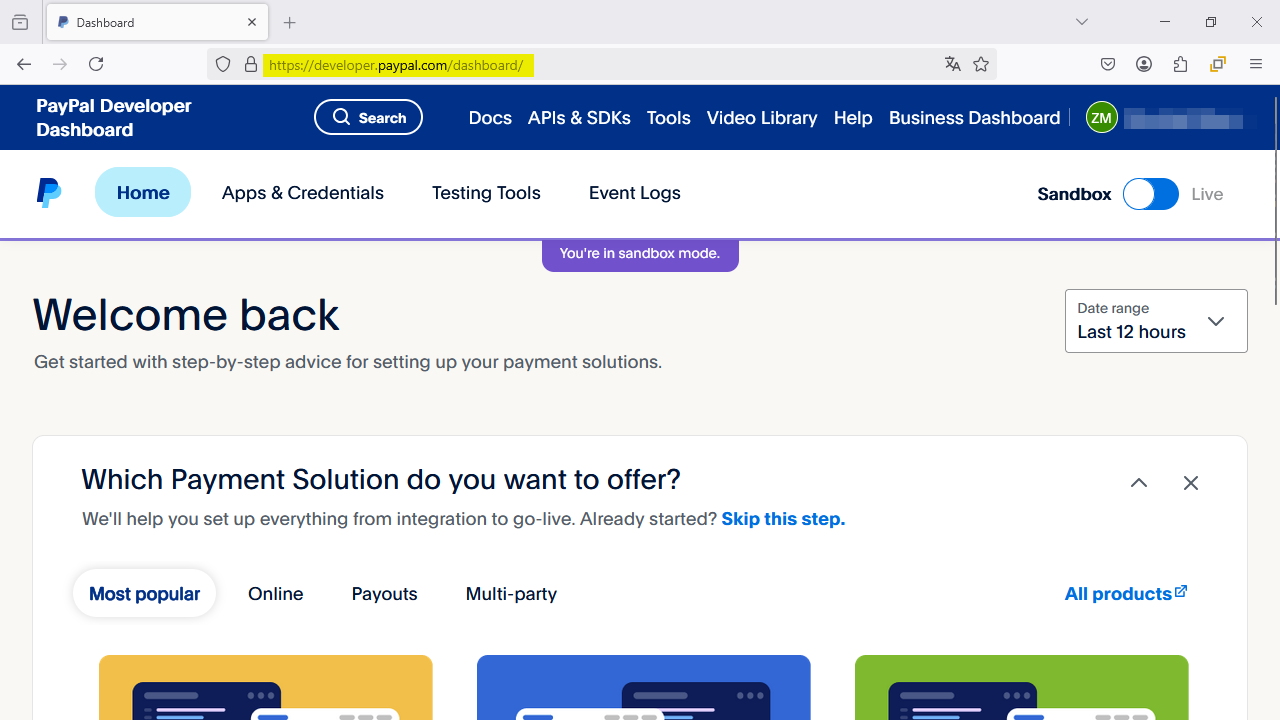Select the Multi-party filter tab
This screenshot has width=1280, height=720.
click(511, 594)
